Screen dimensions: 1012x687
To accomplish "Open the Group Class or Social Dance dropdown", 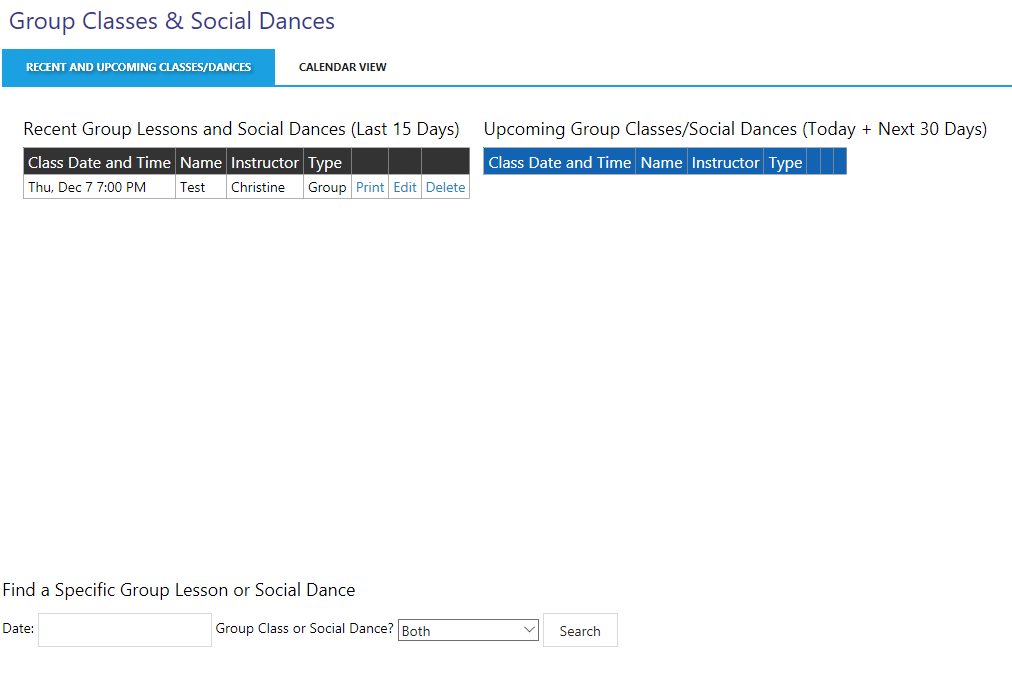I will click(468, 630).
